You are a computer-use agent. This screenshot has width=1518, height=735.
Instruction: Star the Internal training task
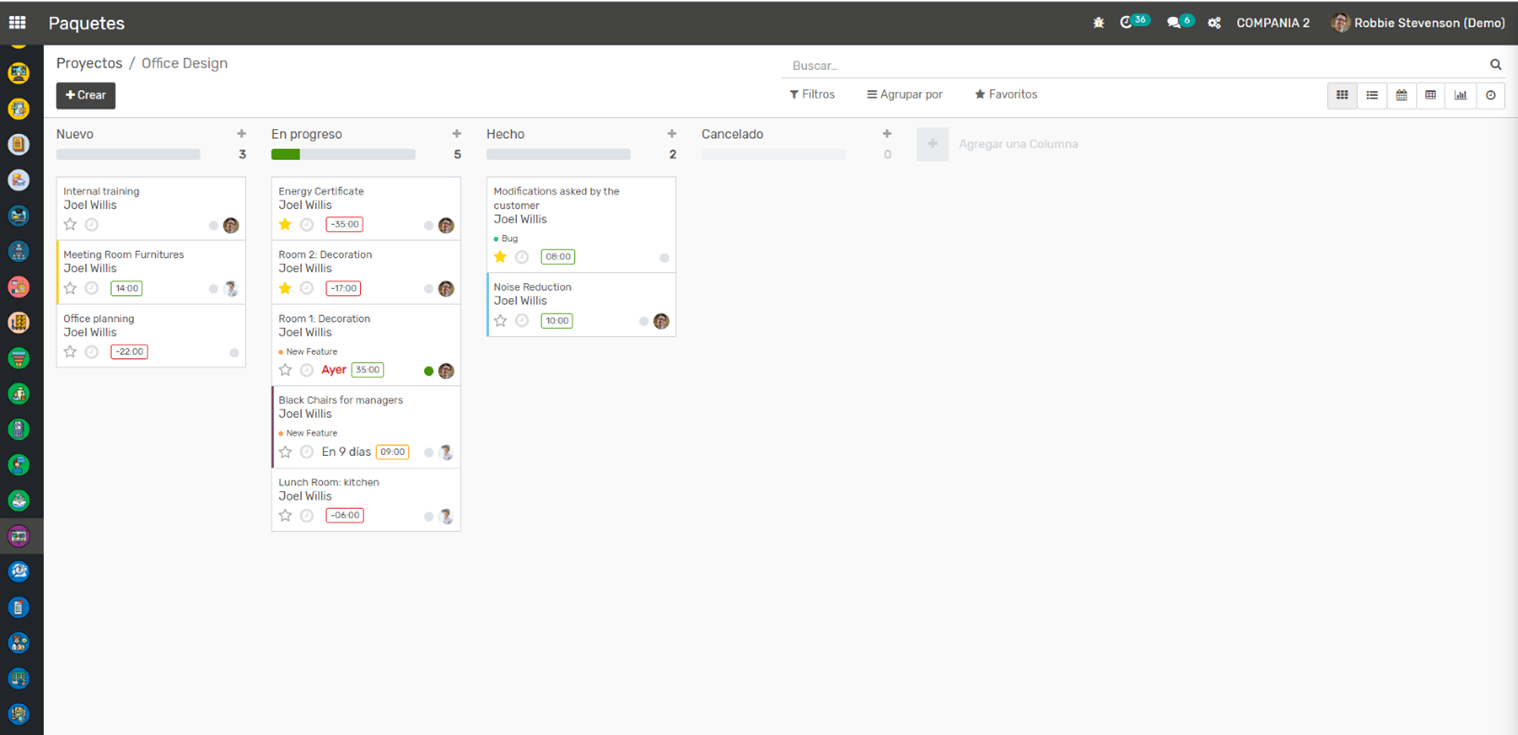click(70, 225)
